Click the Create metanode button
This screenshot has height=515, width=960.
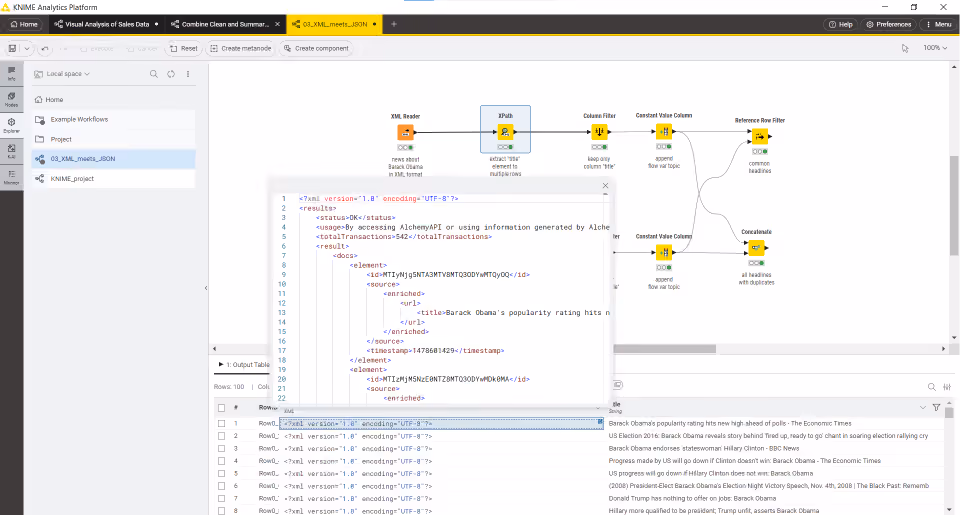(x=241, y=48)
